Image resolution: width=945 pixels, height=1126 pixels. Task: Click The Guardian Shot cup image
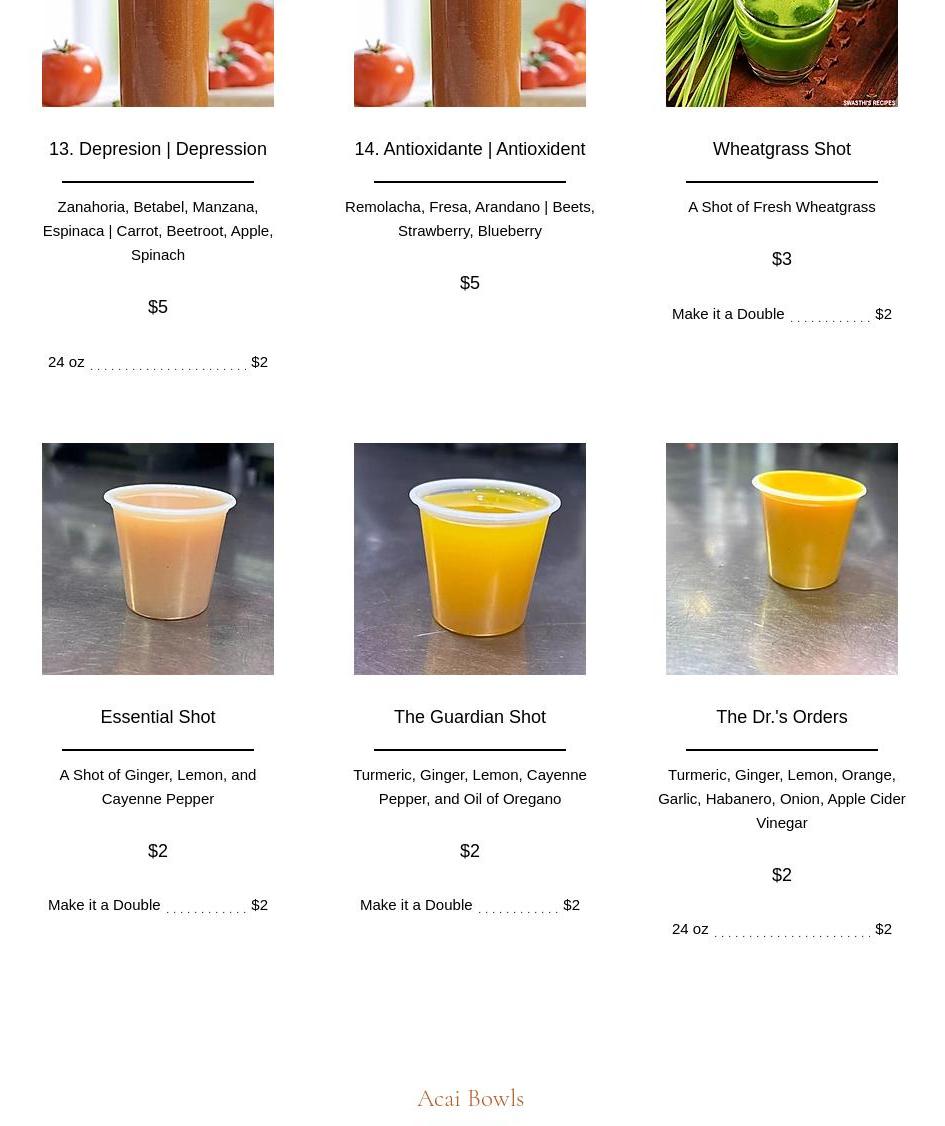470,559
